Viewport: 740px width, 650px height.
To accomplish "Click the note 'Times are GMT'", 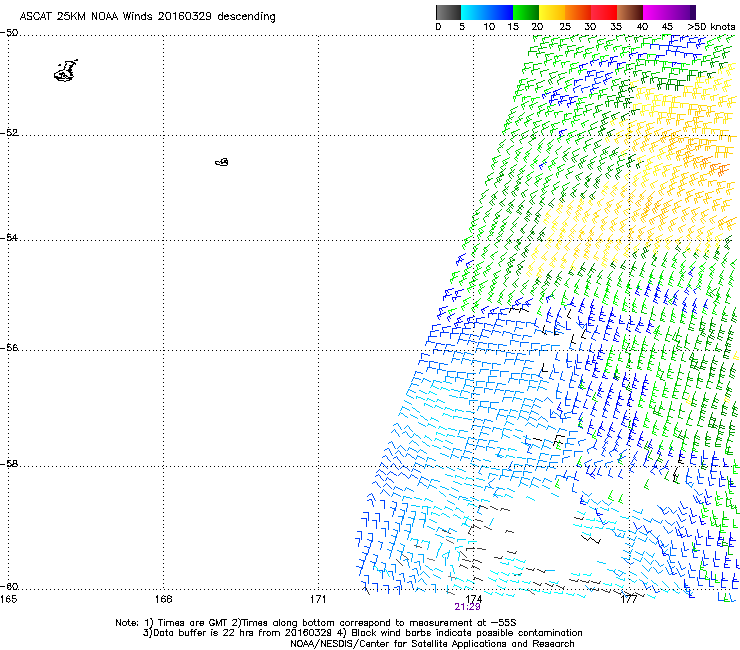I will coord(193,622).
